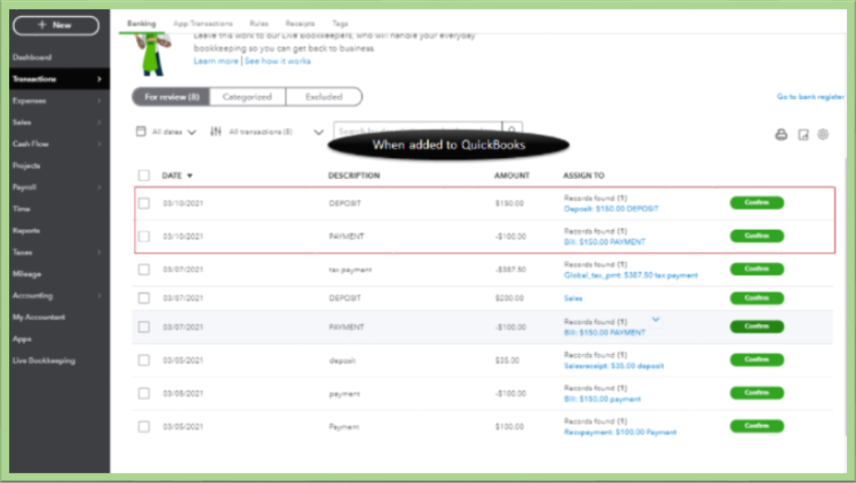This screenshot has height=483, width=856.
Task: Open Live Bookkeeping in the sidebar
Action: (x=44, y=361)
